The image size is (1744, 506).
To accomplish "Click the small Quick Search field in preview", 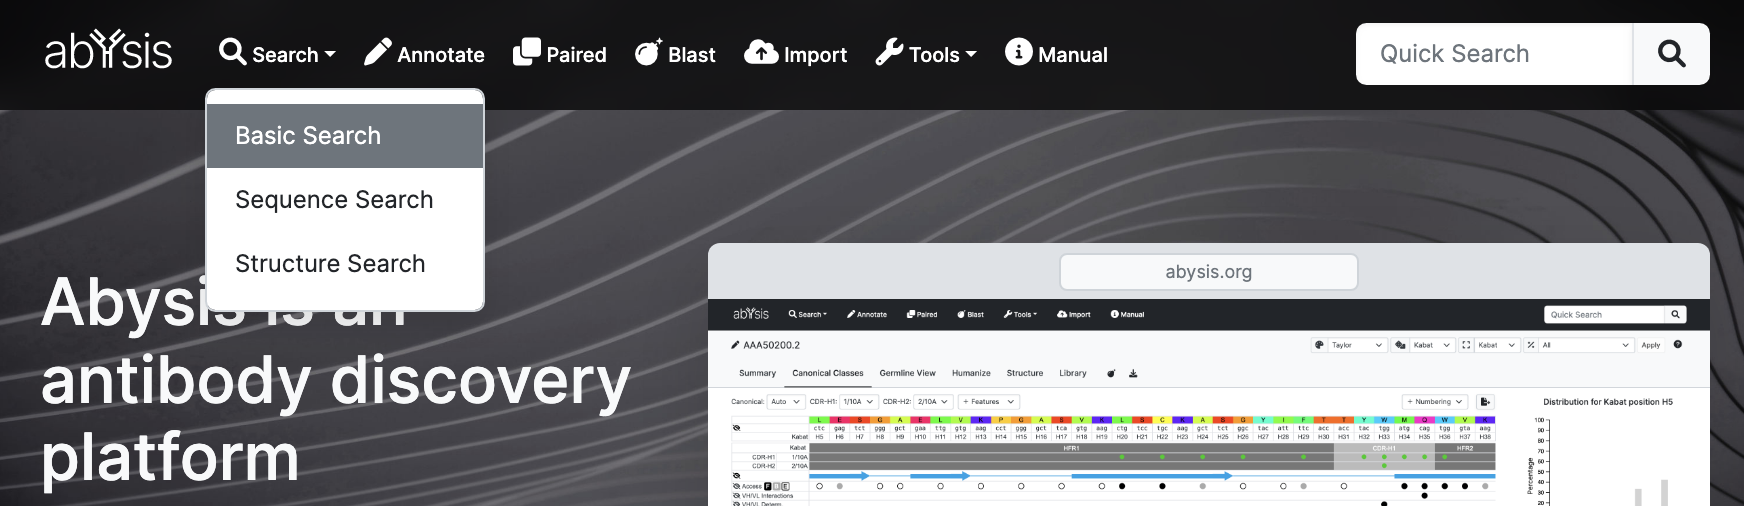I will 1605,315.
